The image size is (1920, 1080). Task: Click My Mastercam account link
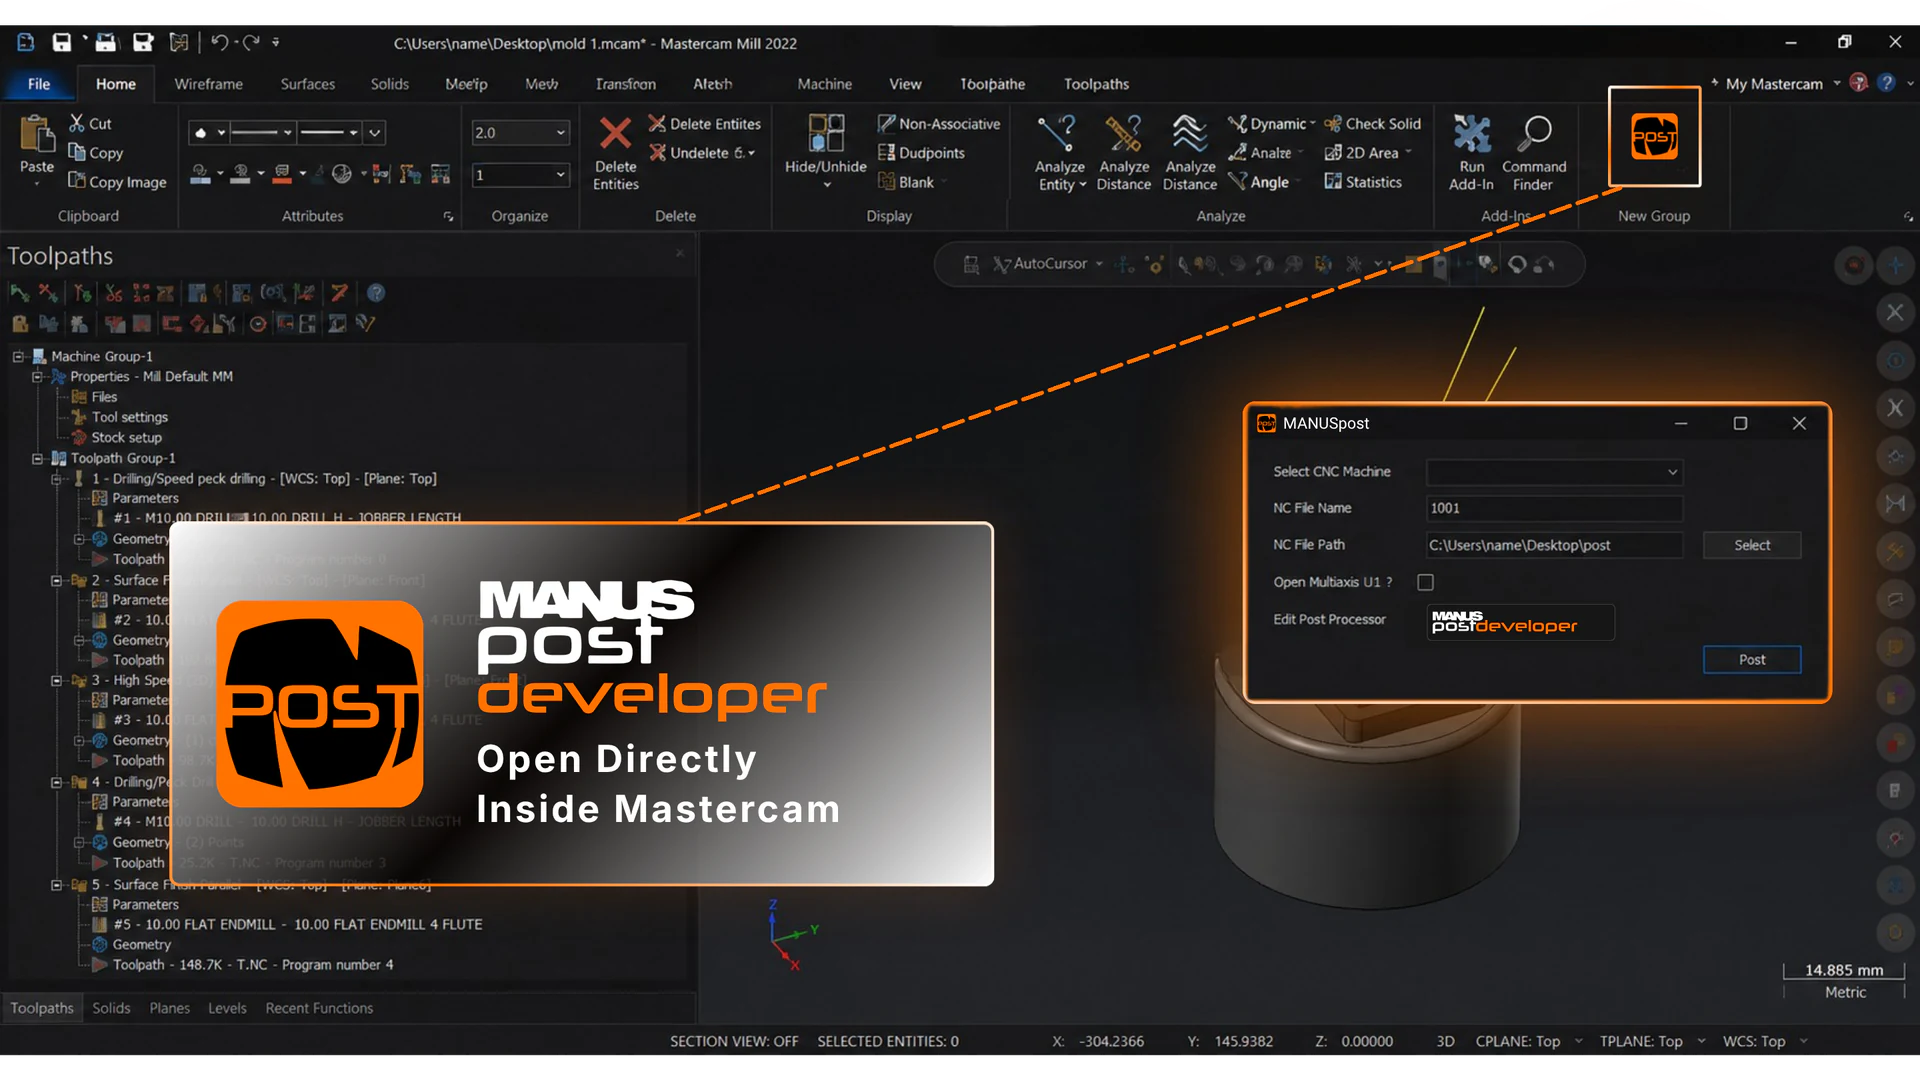click(1774, 84)
